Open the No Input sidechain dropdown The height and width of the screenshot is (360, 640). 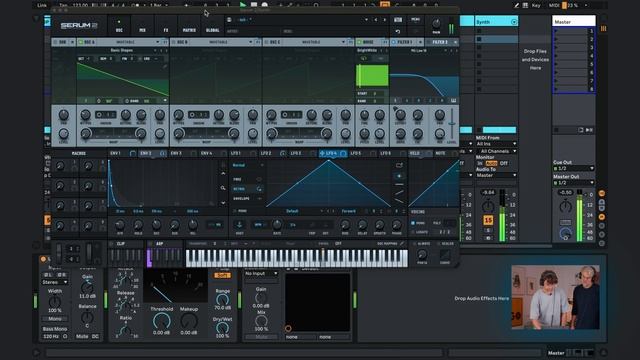(x=262, y=273)
